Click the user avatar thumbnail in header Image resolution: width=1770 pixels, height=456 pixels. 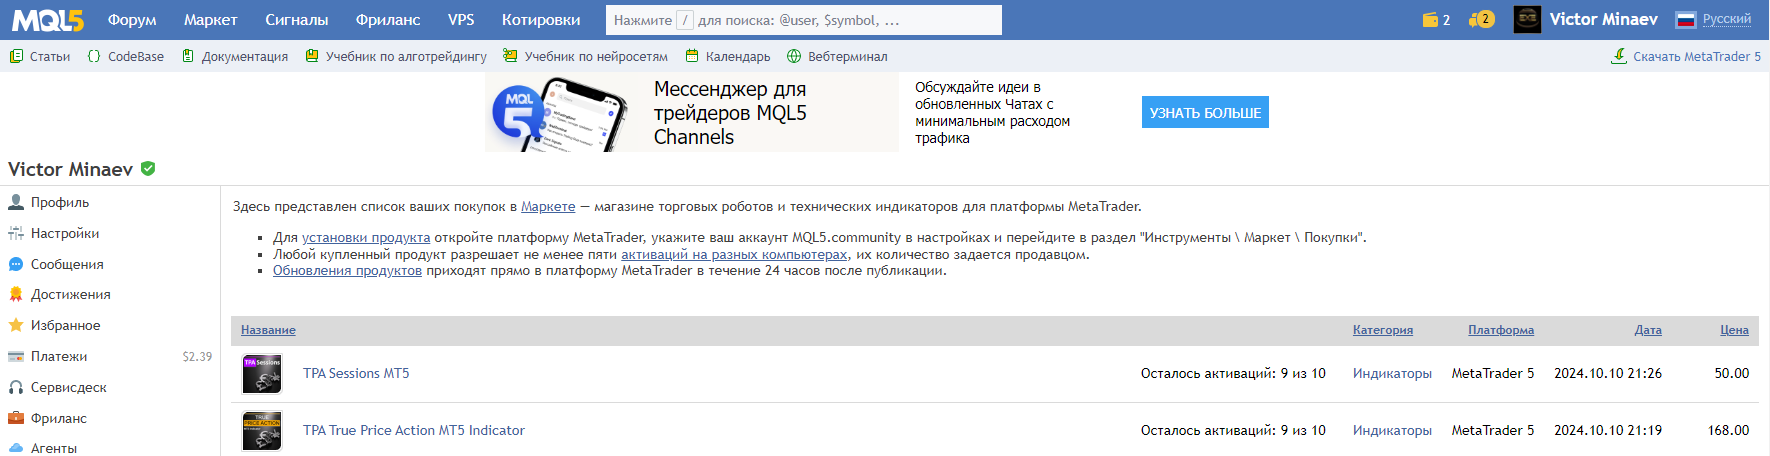click(x=1527, y=19)
